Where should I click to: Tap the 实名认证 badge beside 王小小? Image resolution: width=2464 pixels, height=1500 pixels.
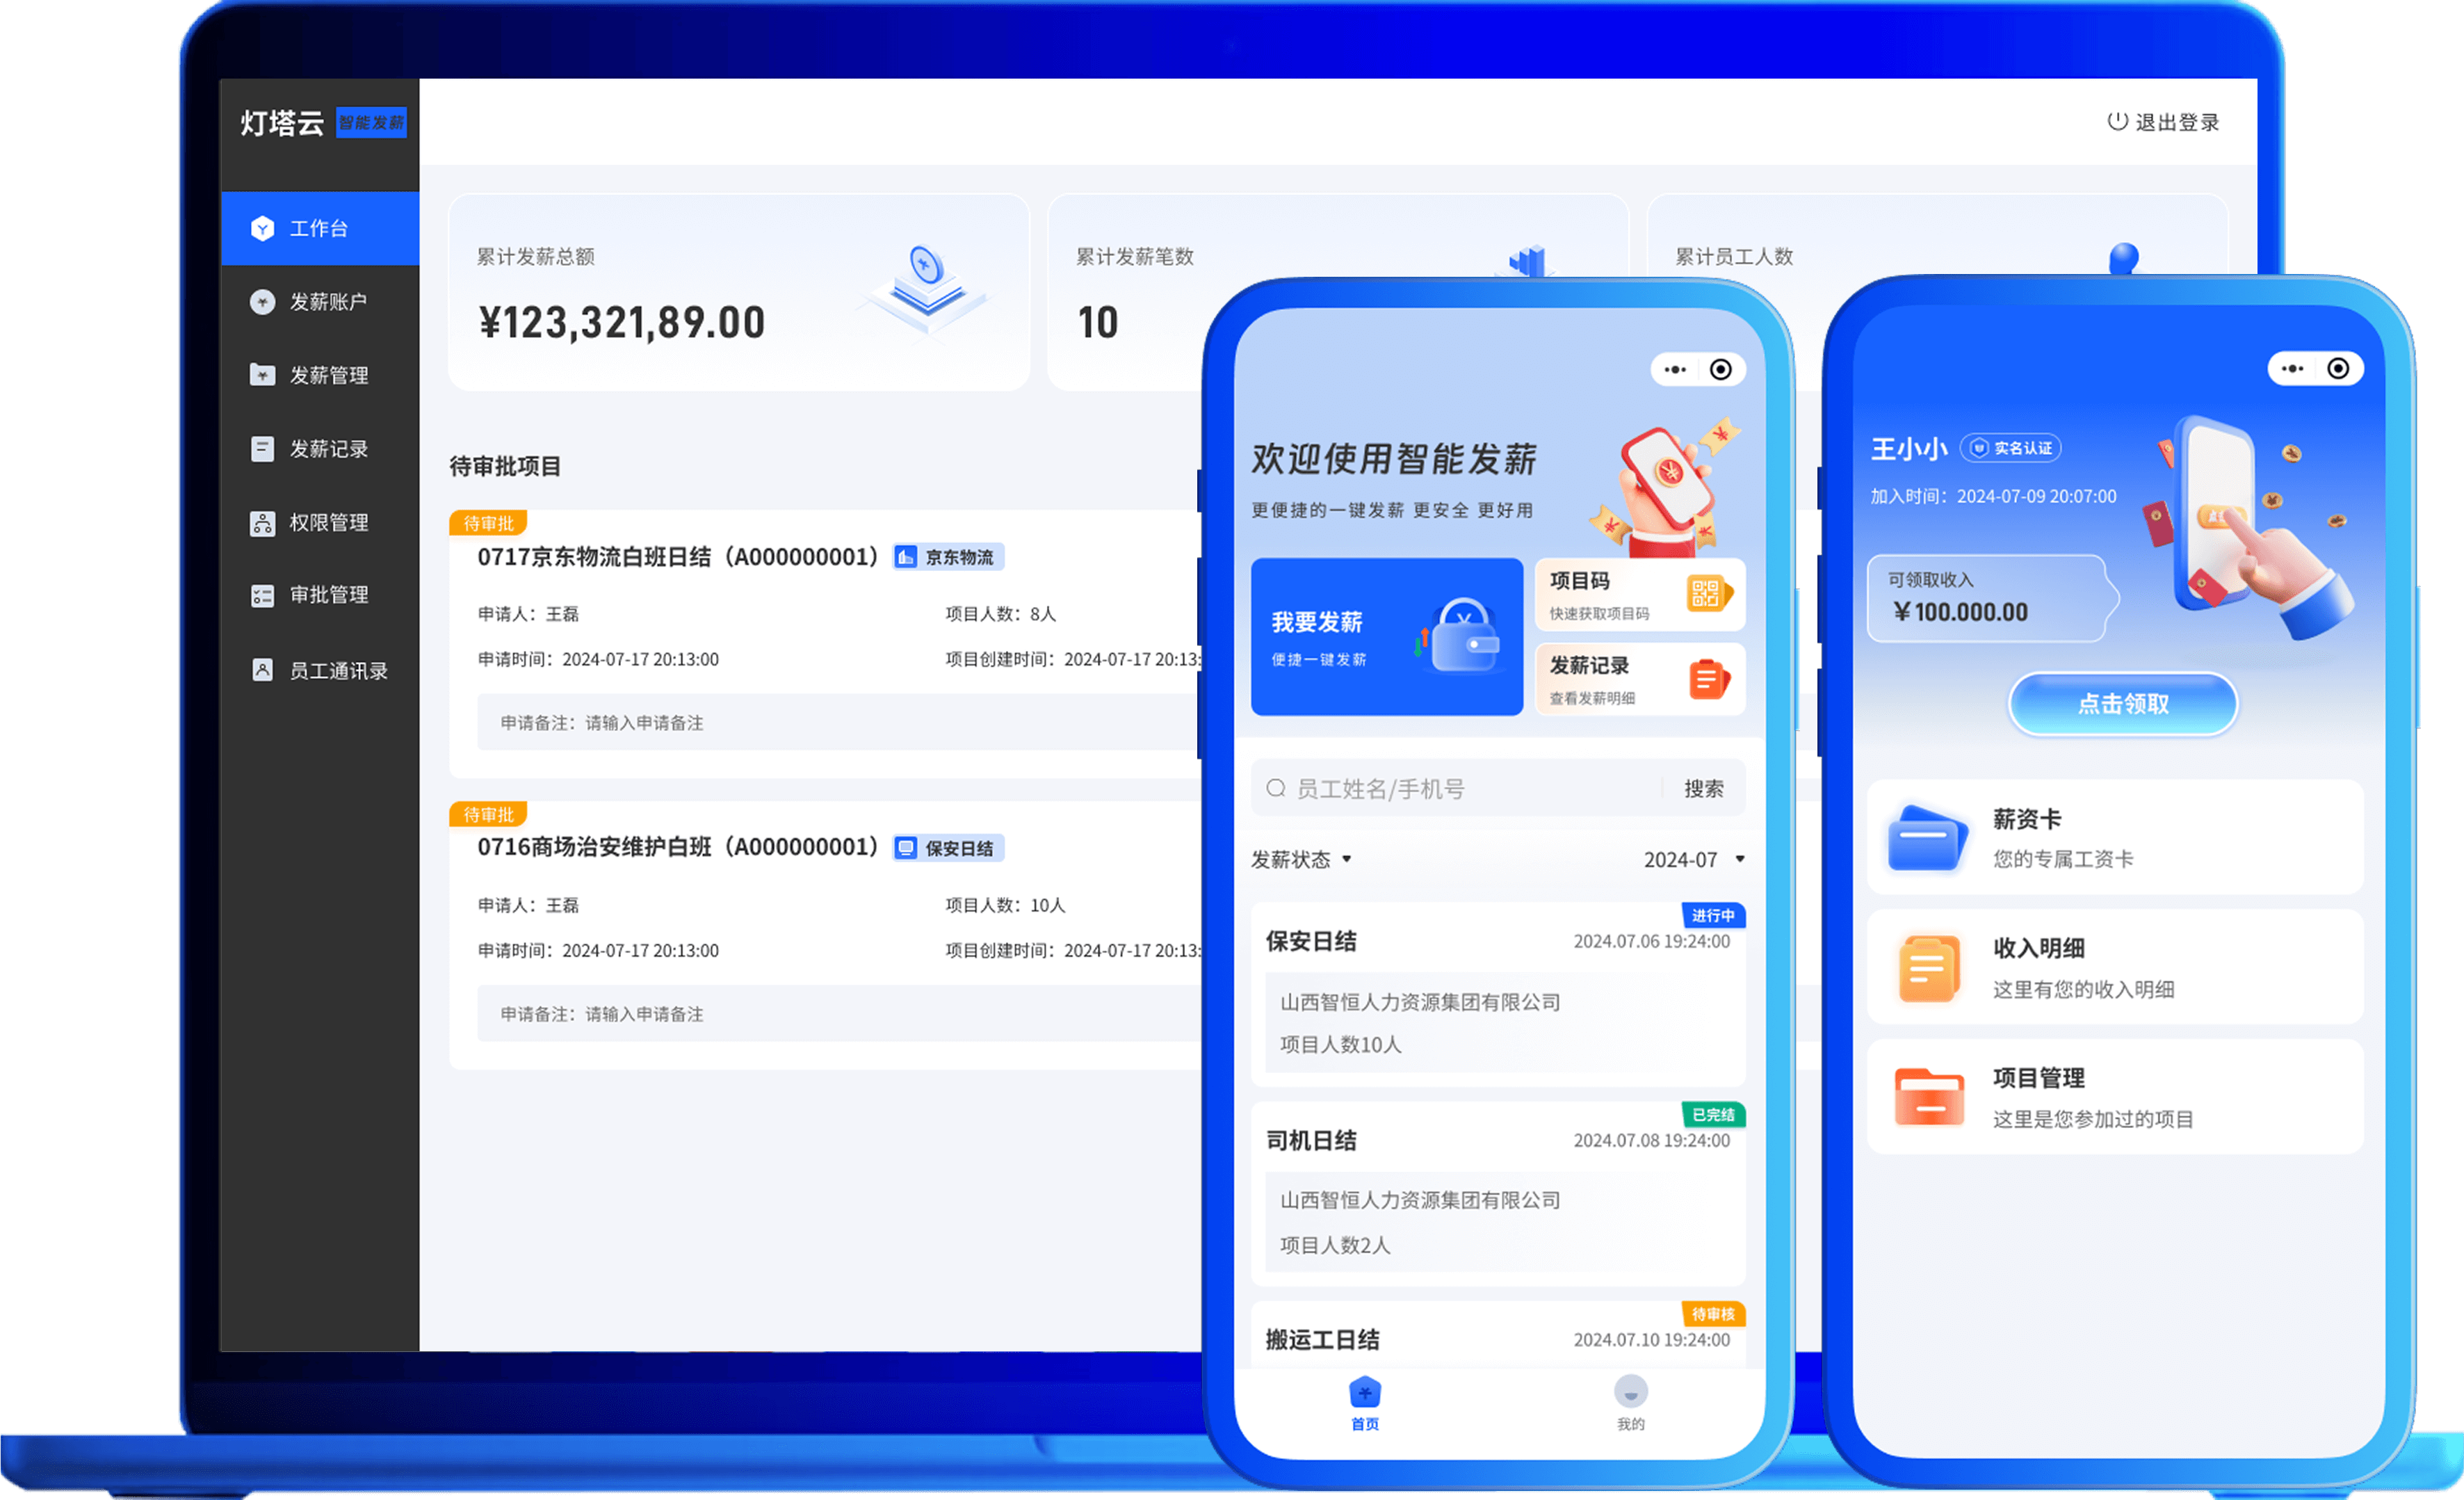click(x=2011, y=448)
